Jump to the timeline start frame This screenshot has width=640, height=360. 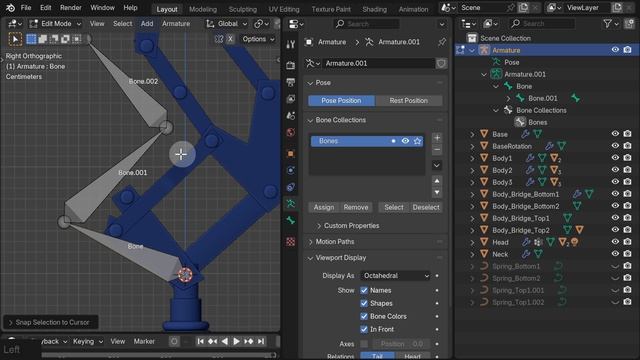(x=200, y=341)
